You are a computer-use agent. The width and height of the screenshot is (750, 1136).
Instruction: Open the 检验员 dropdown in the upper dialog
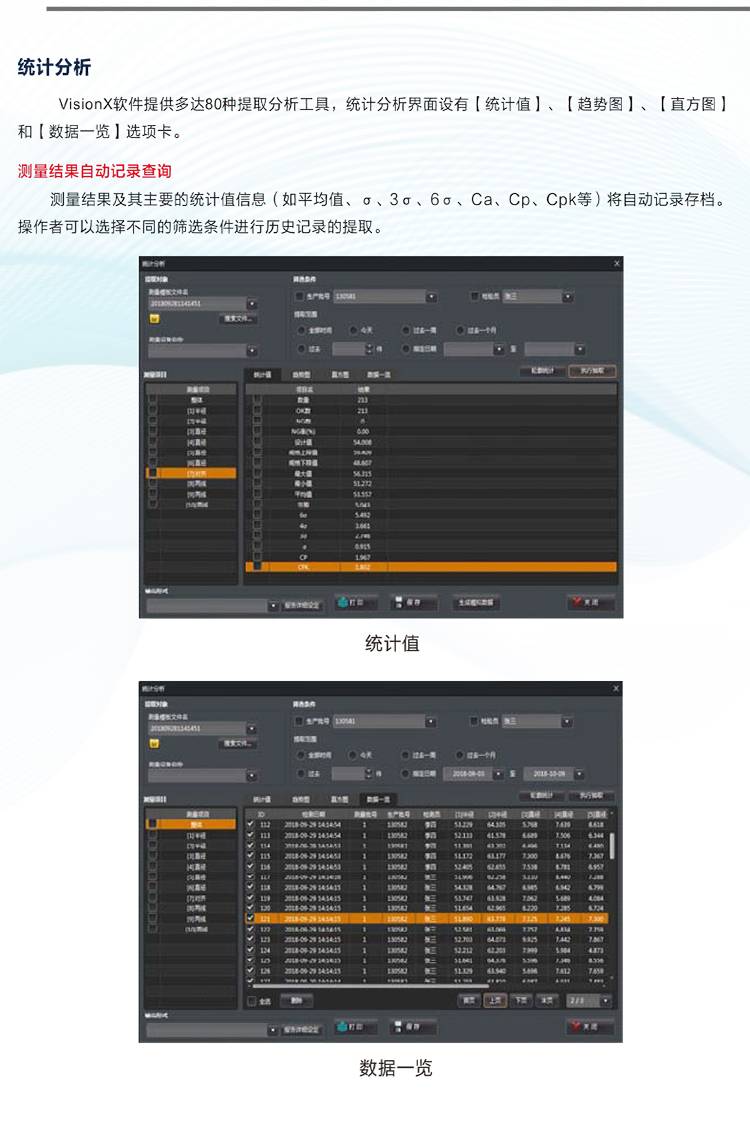pyautogui.click(x=567, y=297)
